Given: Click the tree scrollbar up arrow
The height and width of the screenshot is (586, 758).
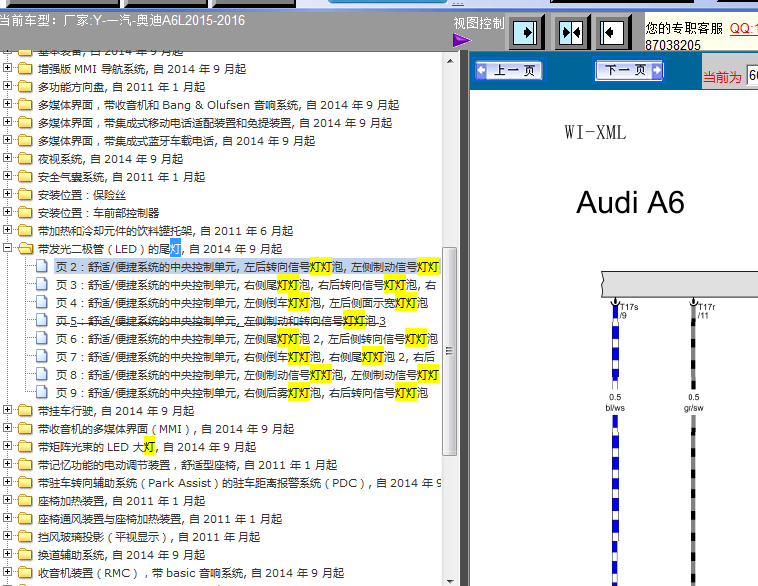Looking at the screenshot, I should 450,61.
